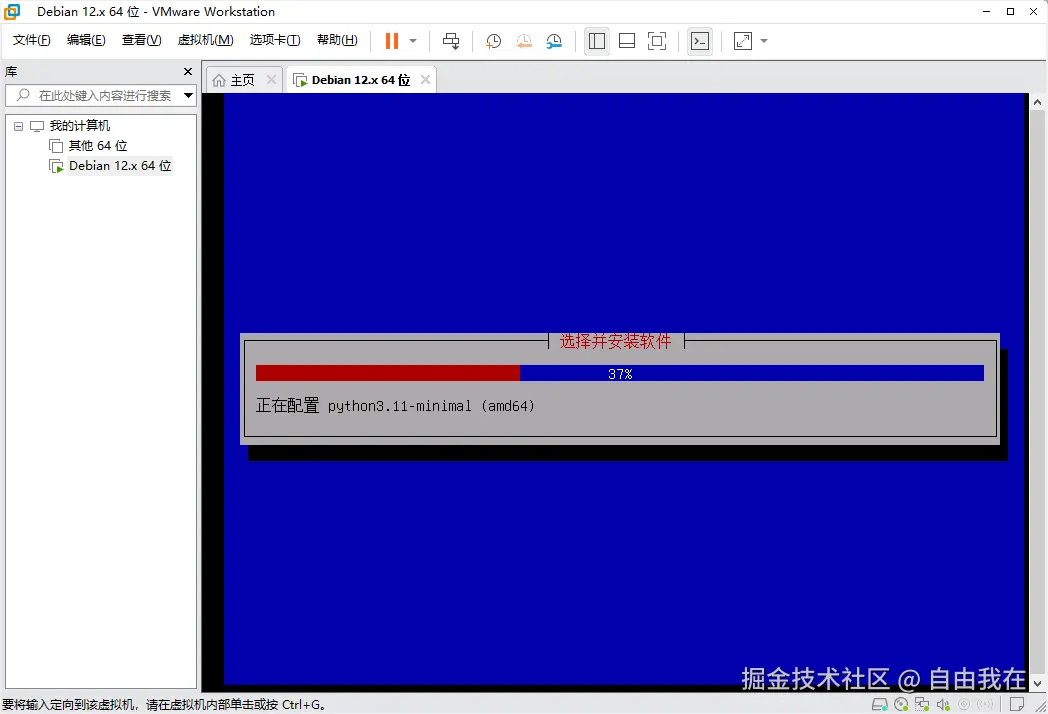Click the Suspend virtual machine icon
1048x714 pixels.
point(390,41)
